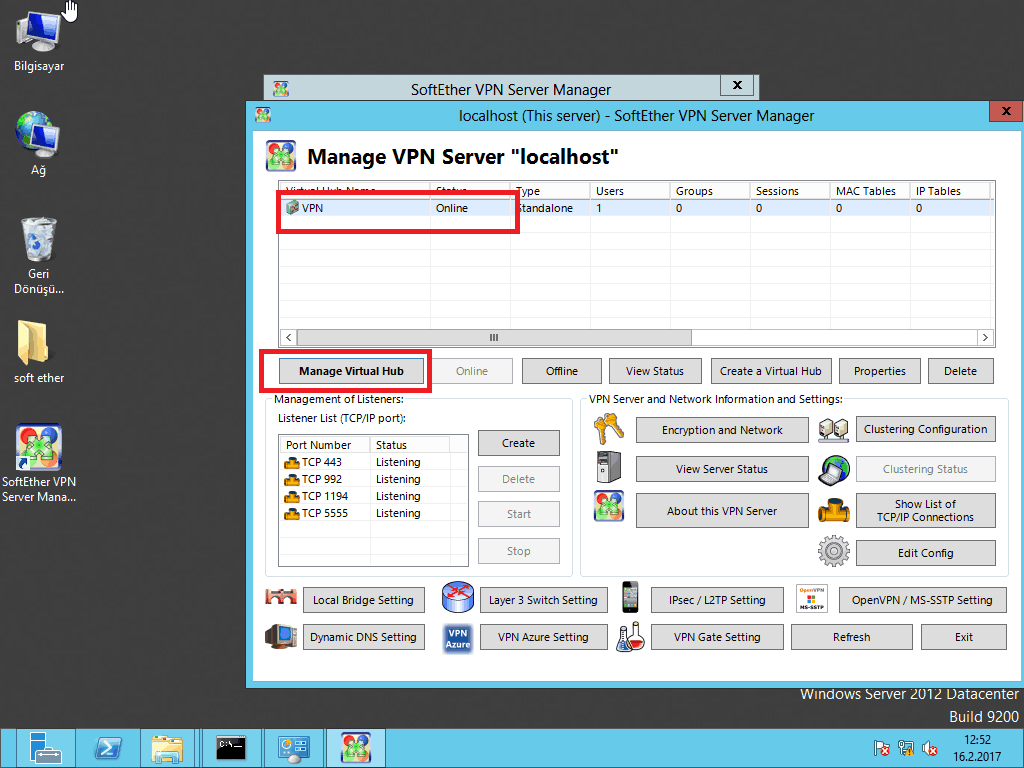Screen dimensions: 1024x768
Task: Click the hub list horizontal scrollbar right arrow
Action: [985, 338]
